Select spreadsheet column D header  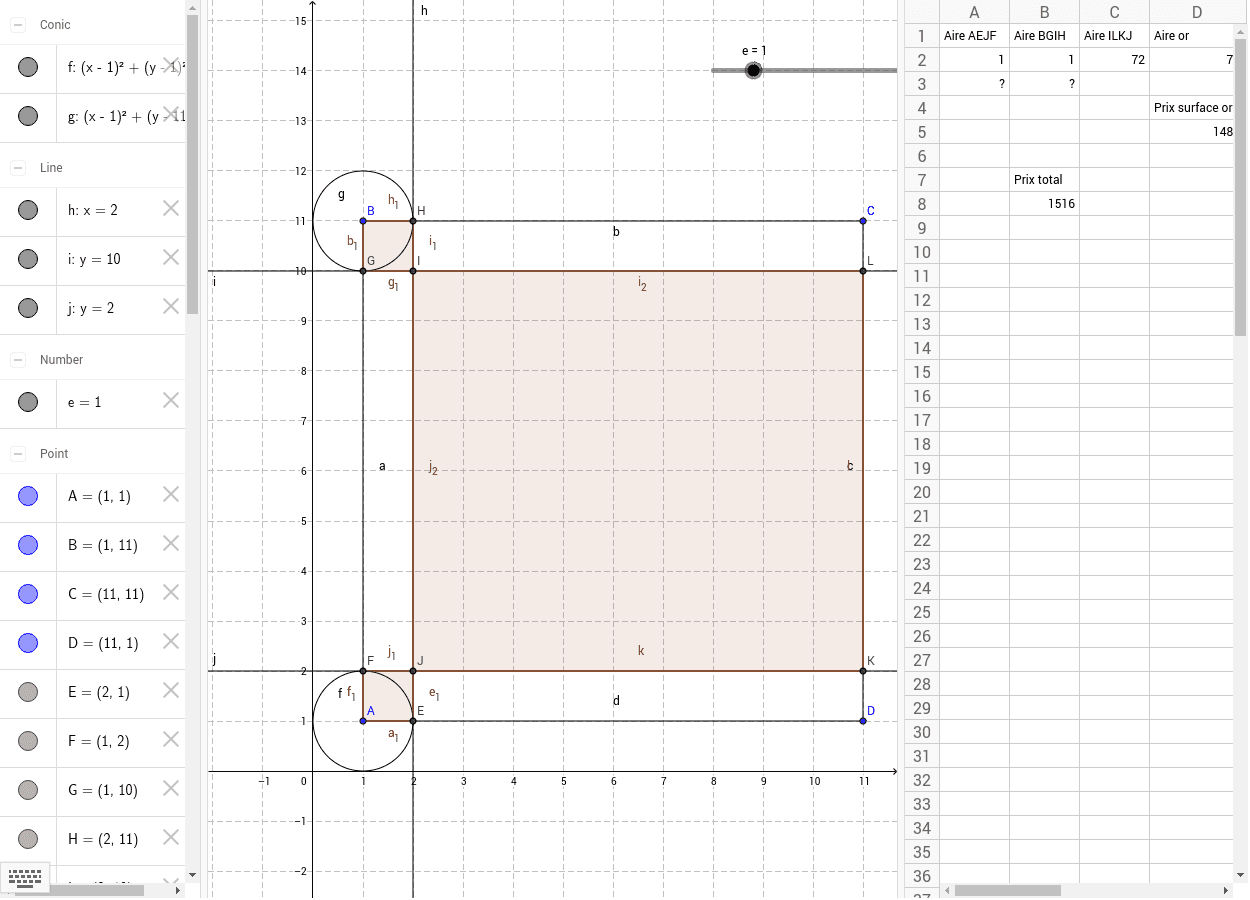tap(1191, 12)
